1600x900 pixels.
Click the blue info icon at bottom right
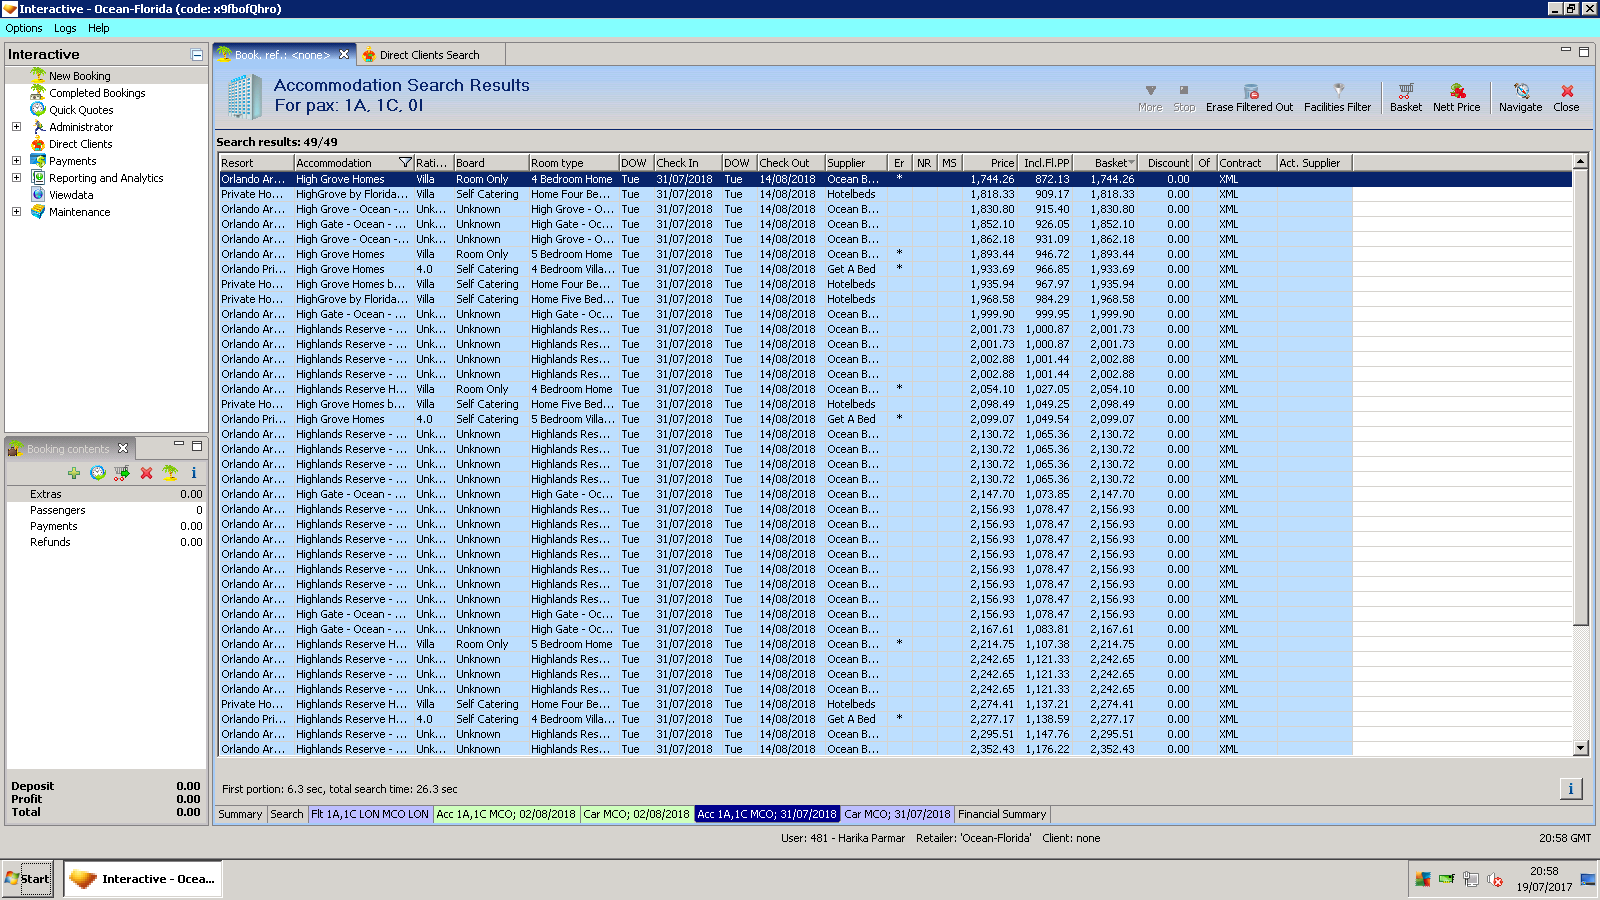click(x=1570, y=789)
